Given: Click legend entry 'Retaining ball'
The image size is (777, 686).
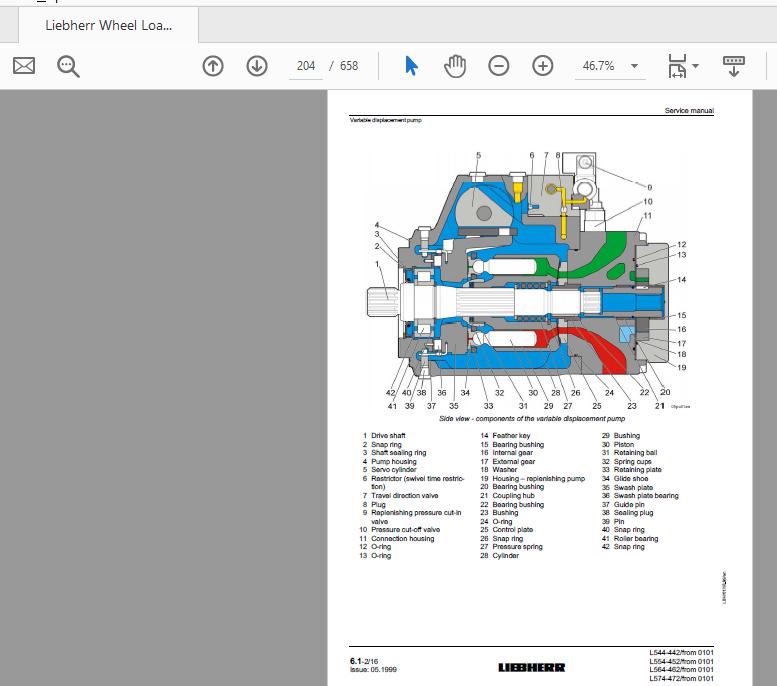Looking at the screenshot, I should coord(635,453).
